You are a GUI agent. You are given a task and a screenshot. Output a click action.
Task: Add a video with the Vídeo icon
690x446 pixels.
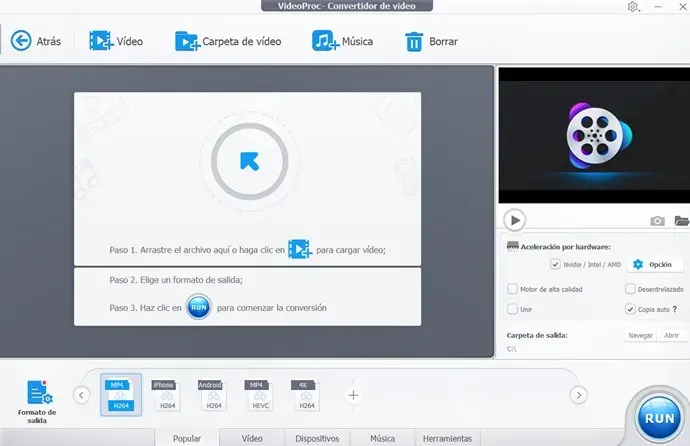coord(101,41)
